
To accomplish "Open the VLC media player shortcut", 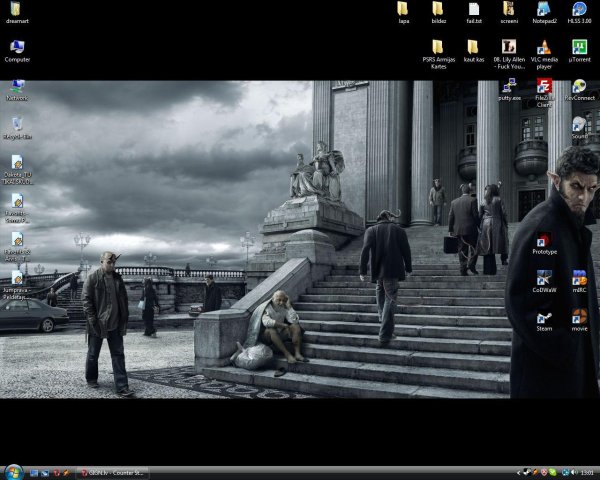I will [543, 47].
